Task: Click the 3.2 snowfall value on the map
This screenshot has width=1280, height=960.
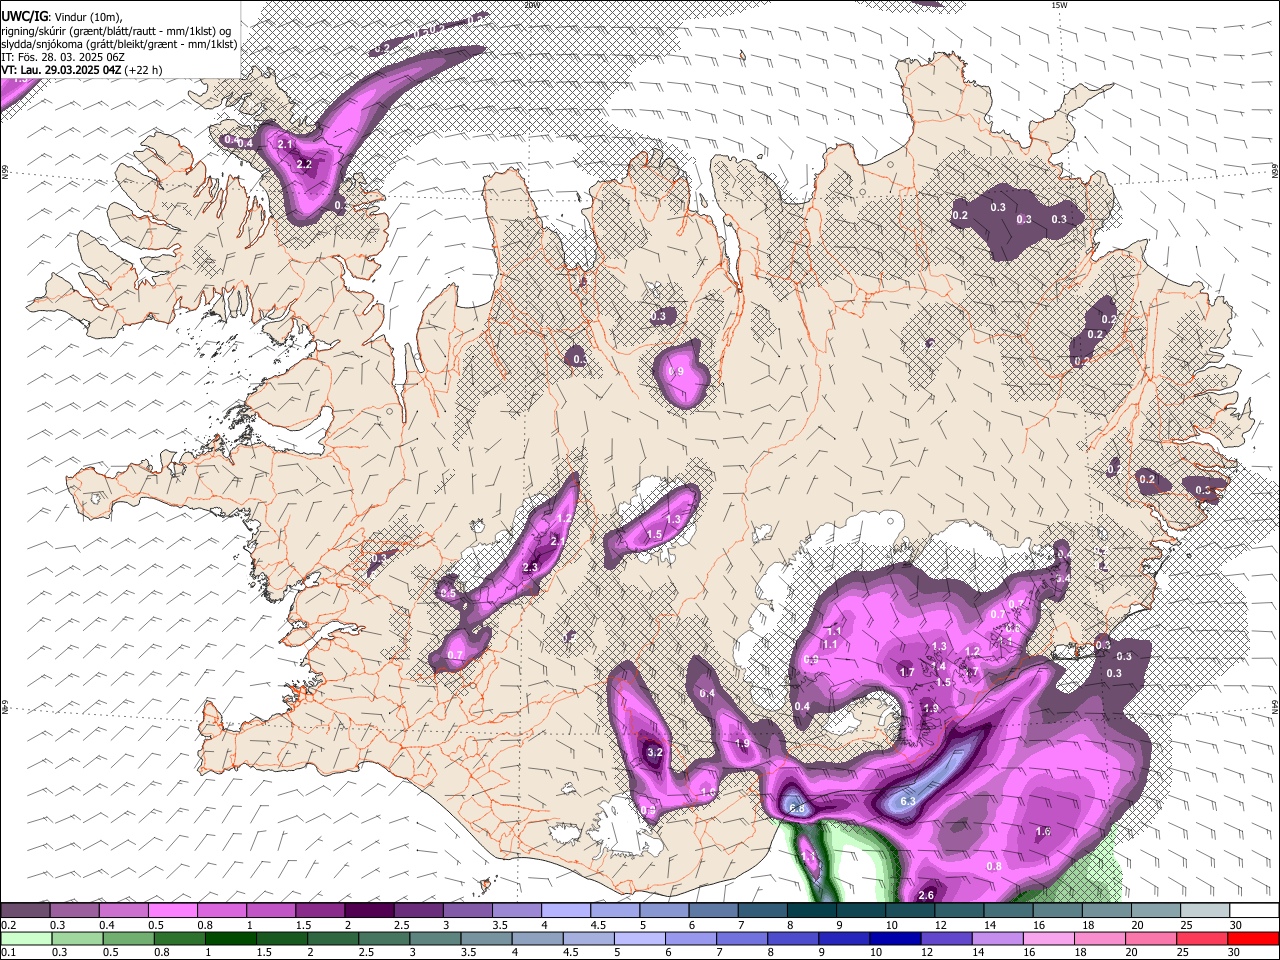Action: pyautogui.click(x=655, y=752)
